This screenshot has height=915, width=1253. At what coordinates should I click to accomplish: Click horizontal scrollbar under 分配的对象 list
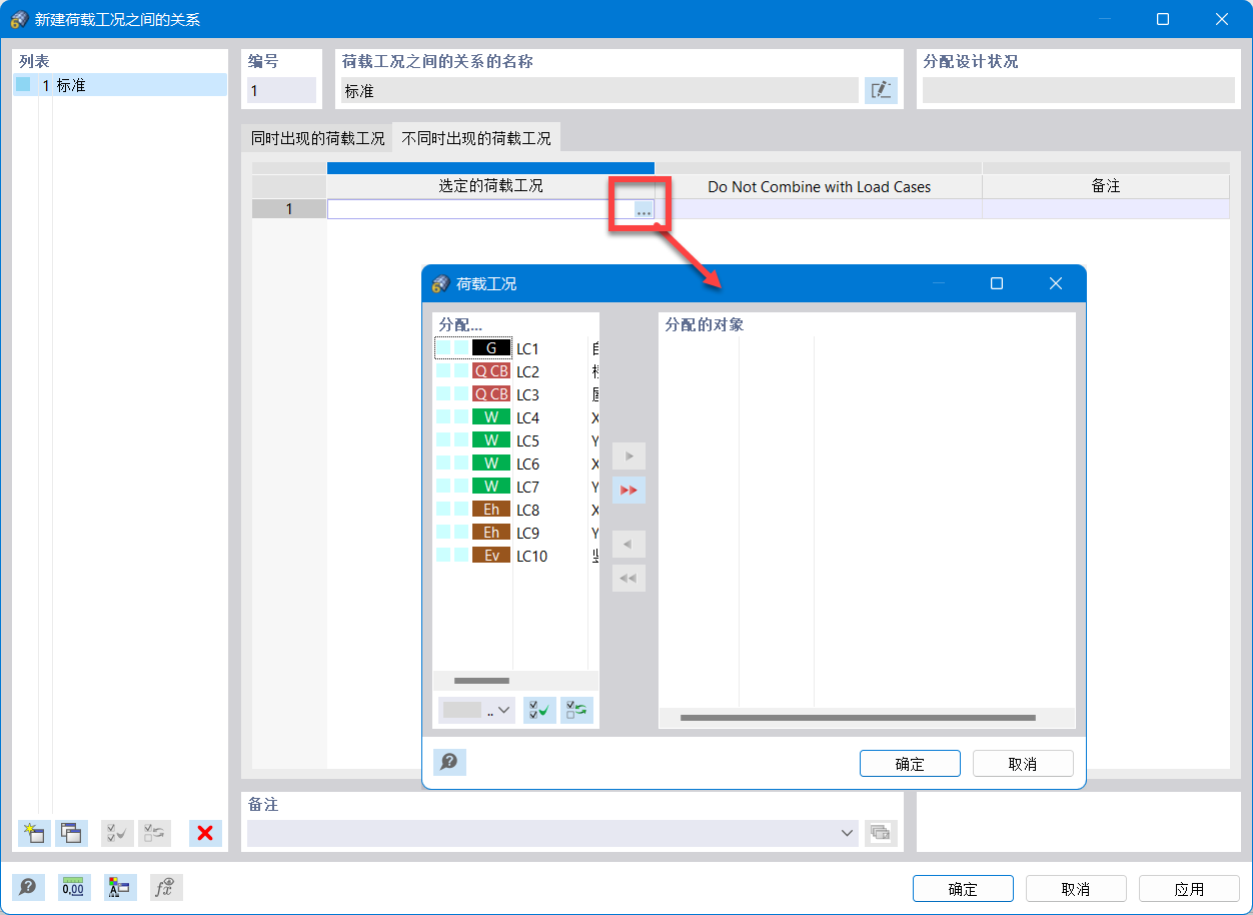click(x=857, y=717)
